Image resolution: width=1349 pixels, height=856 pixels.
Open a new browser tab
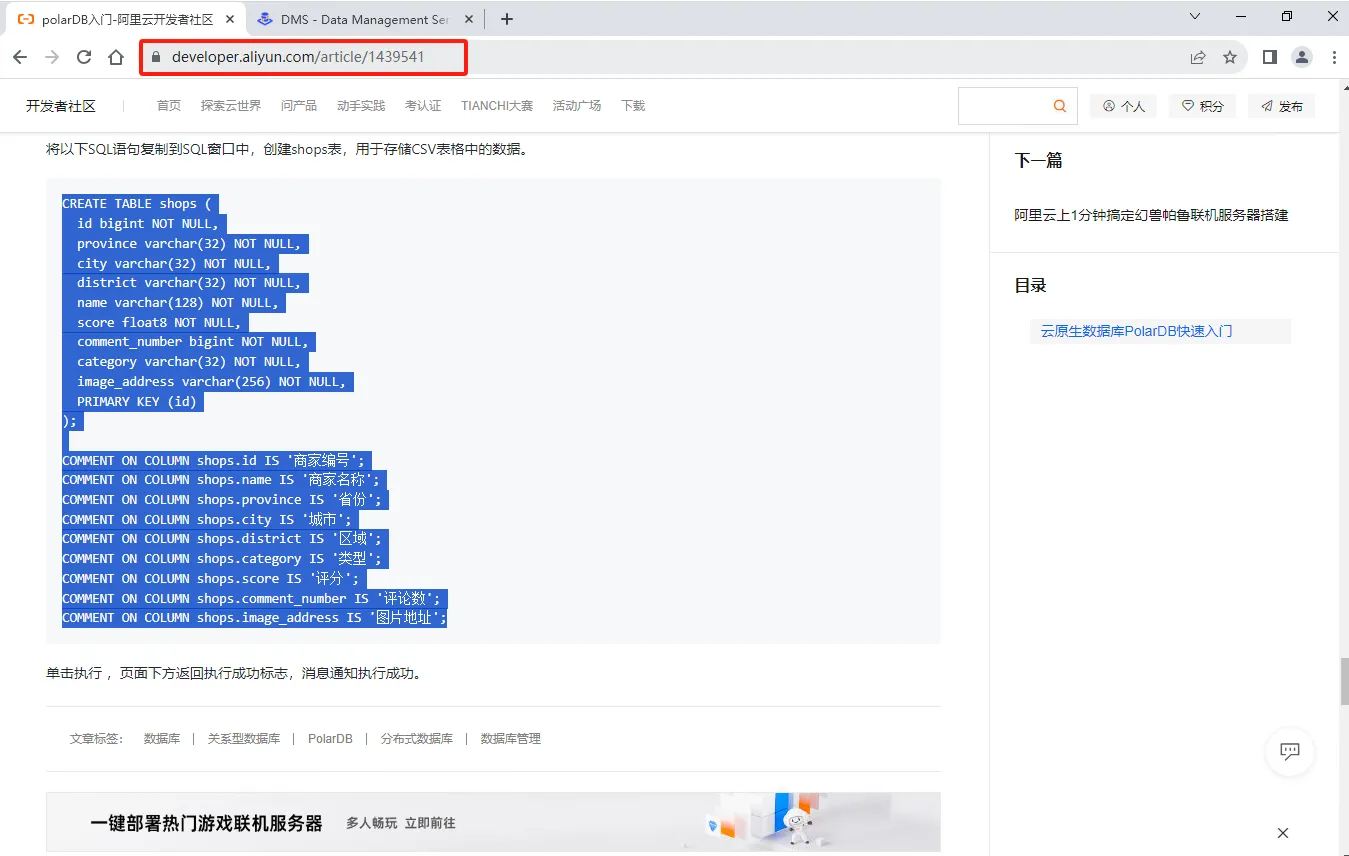(507, 19)
